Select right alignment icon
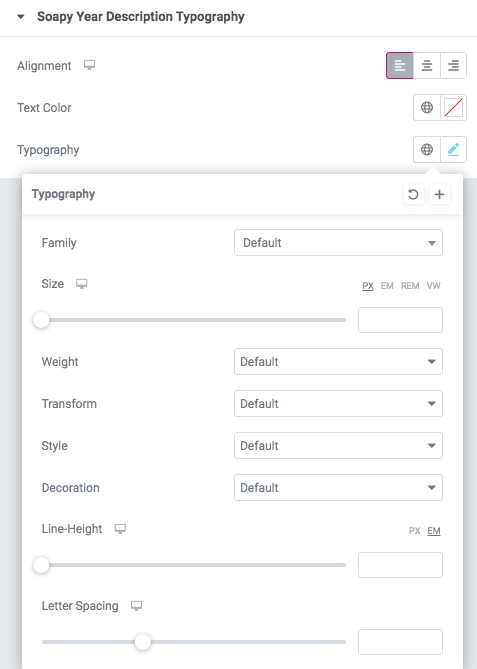 [x=453, y=66]
